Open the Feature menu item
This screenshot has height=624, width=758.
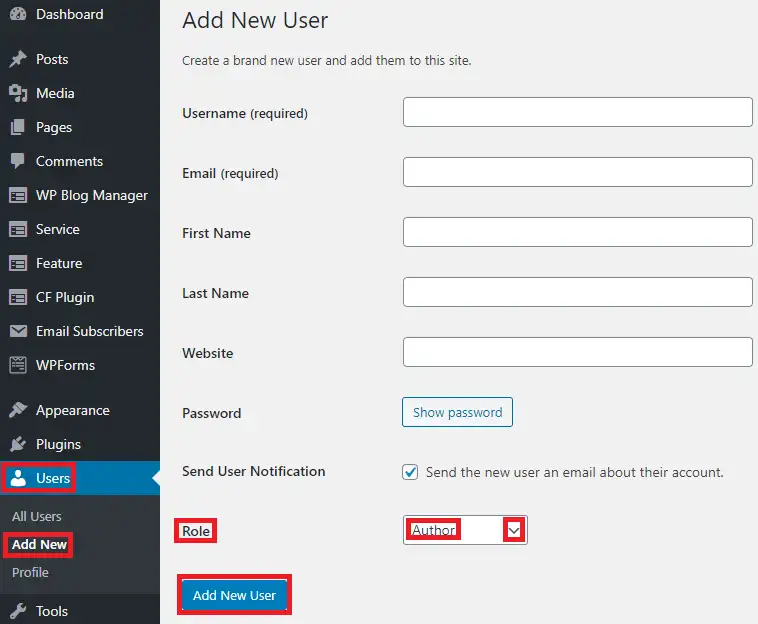point(59,263)
